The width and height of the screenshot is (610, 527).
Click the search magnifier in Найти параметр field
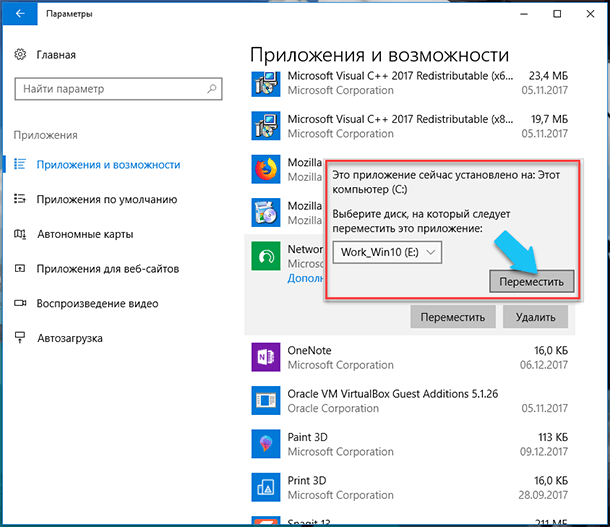212,89
